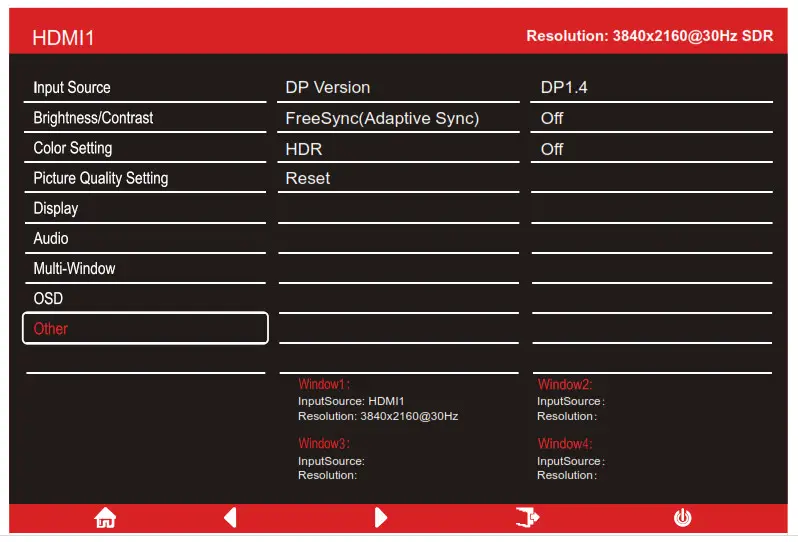Choose the Reset option

[398, 178]
